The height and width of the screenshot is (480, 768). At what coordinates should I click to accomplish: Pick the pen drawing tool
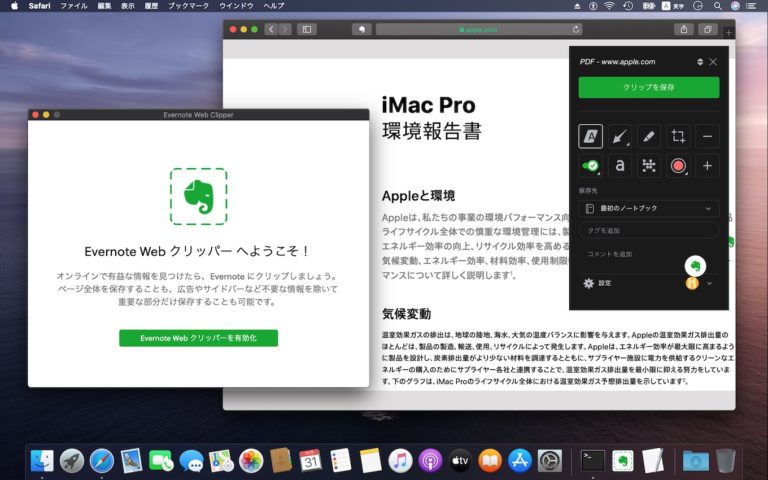pos(649,136)
